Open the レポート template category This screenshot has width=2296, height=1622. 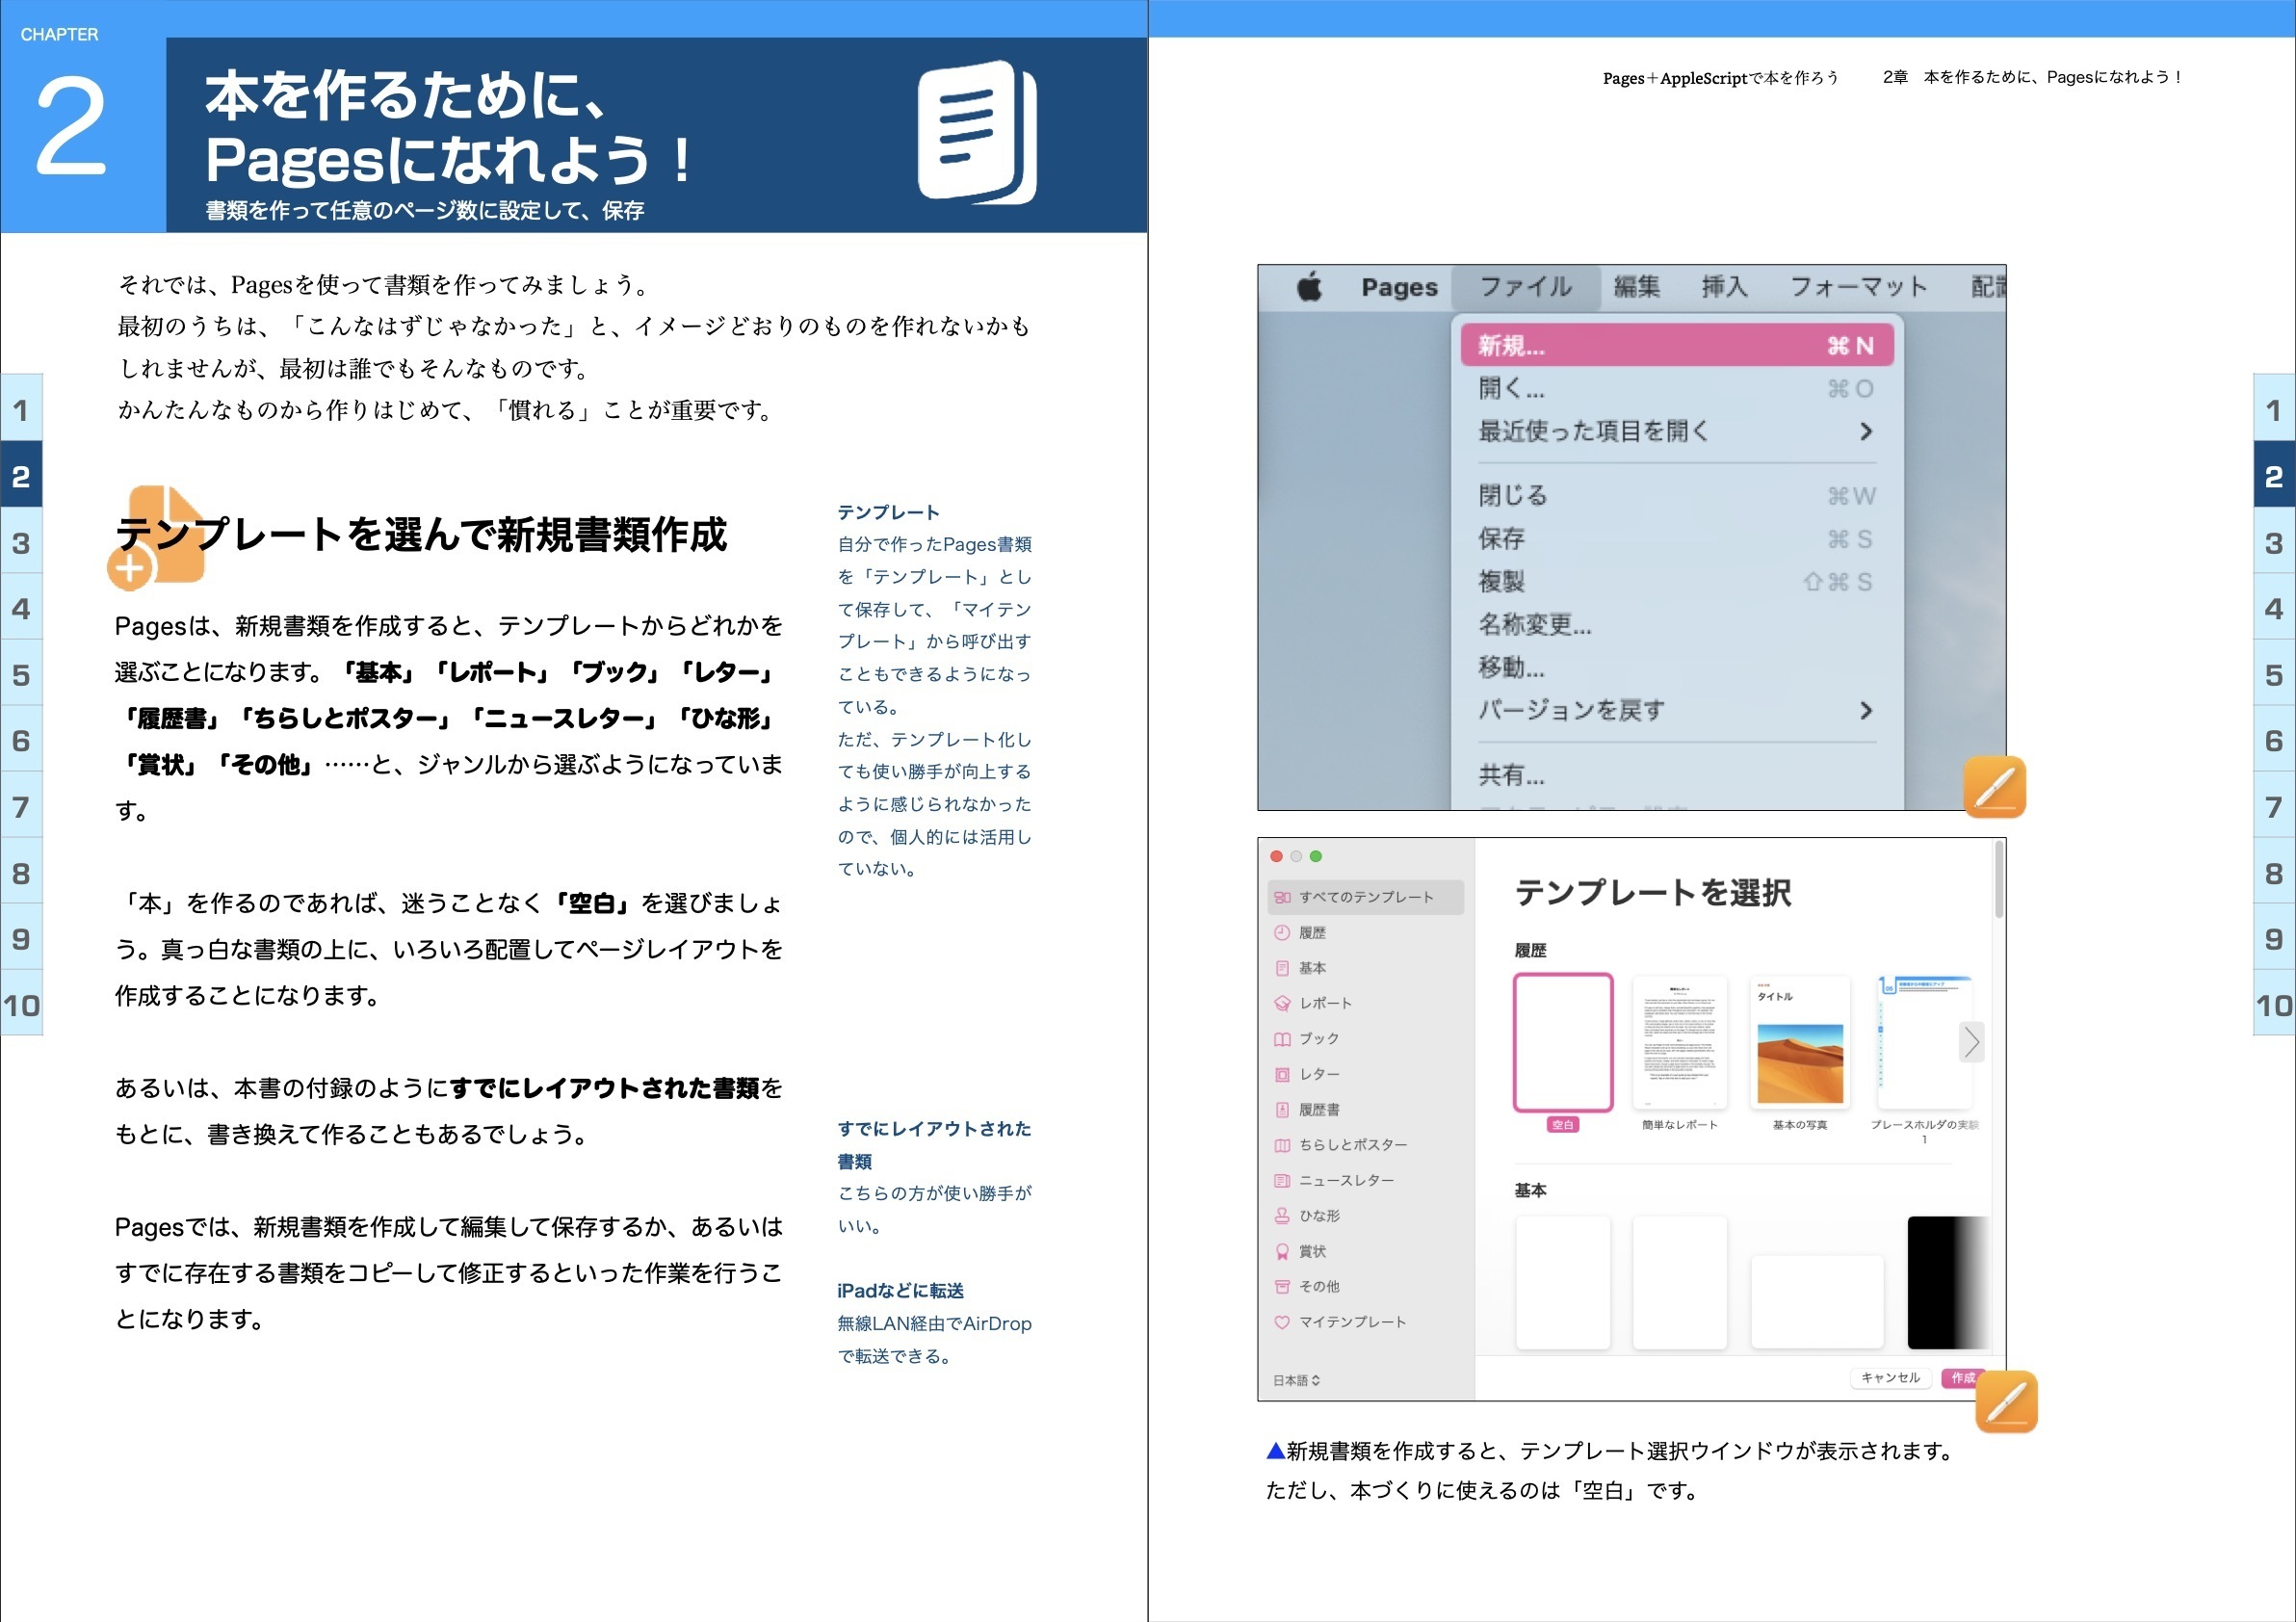coord(1283,1002)
